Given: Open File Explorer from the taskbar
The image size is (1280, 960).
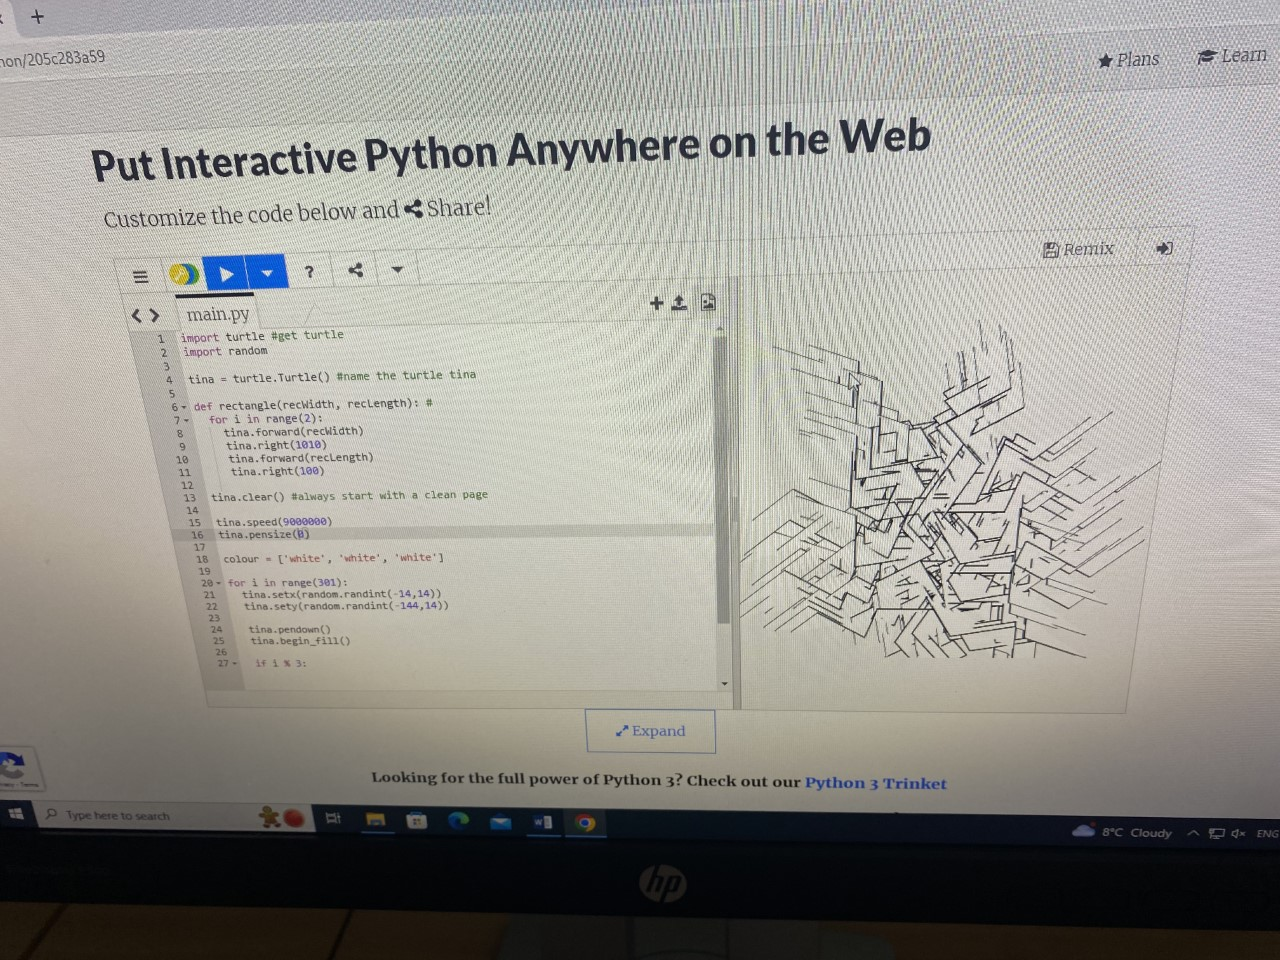Looking at the screenshot, I should tap(375, 820).
